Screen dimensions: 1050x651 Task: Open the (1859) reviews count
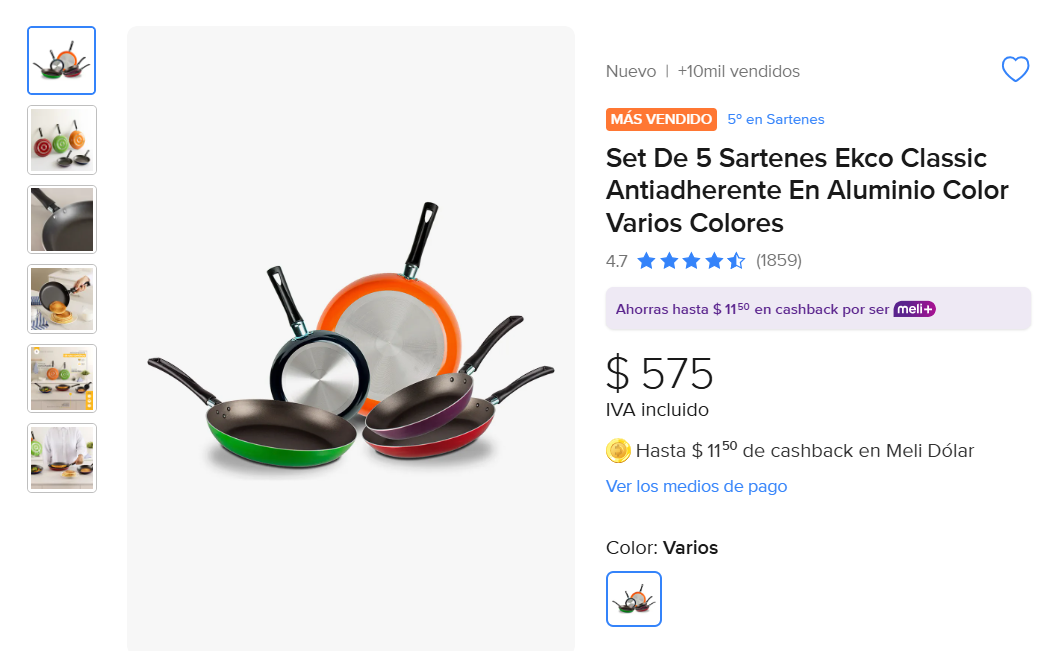[x=779, y=261]
